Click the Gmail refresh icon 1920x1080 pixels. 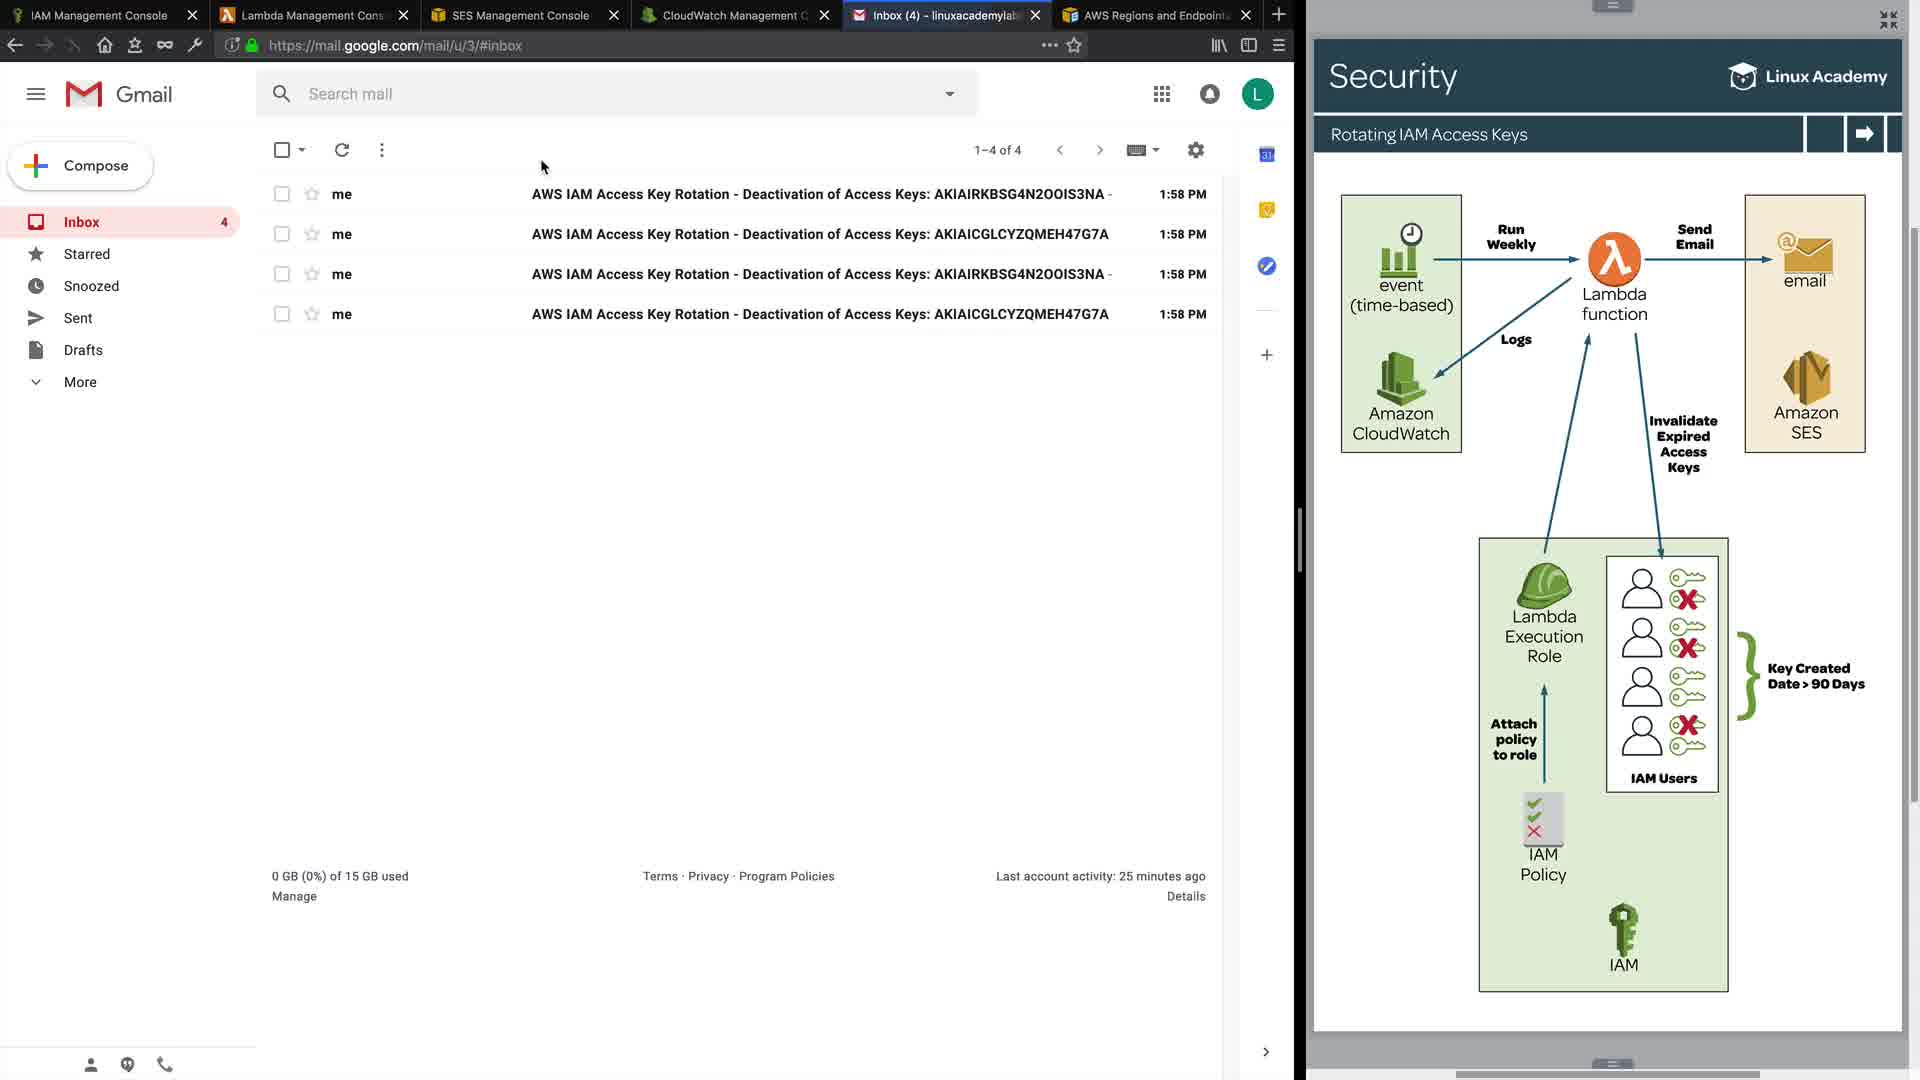click(342, 150)
